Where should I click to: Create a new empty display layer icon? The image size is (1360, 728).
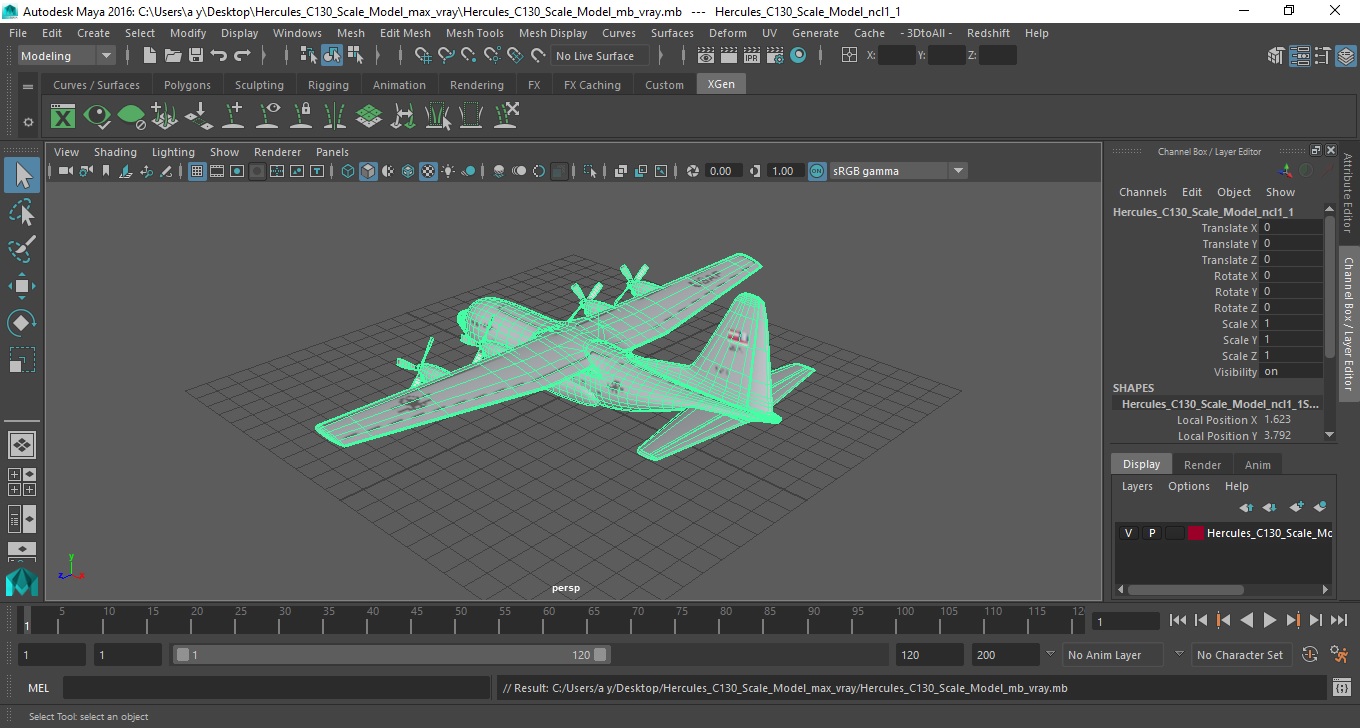click(1296, 507)
